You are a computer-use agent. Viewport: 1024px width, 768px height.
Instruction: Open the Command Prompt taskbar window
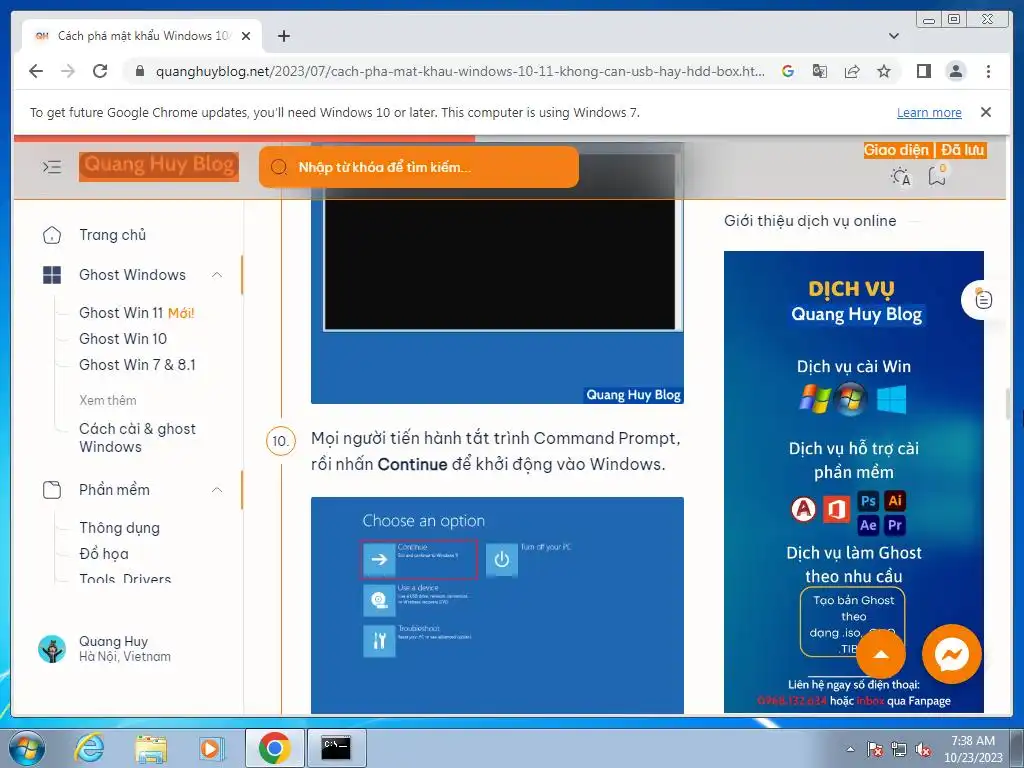click(336, 748)
